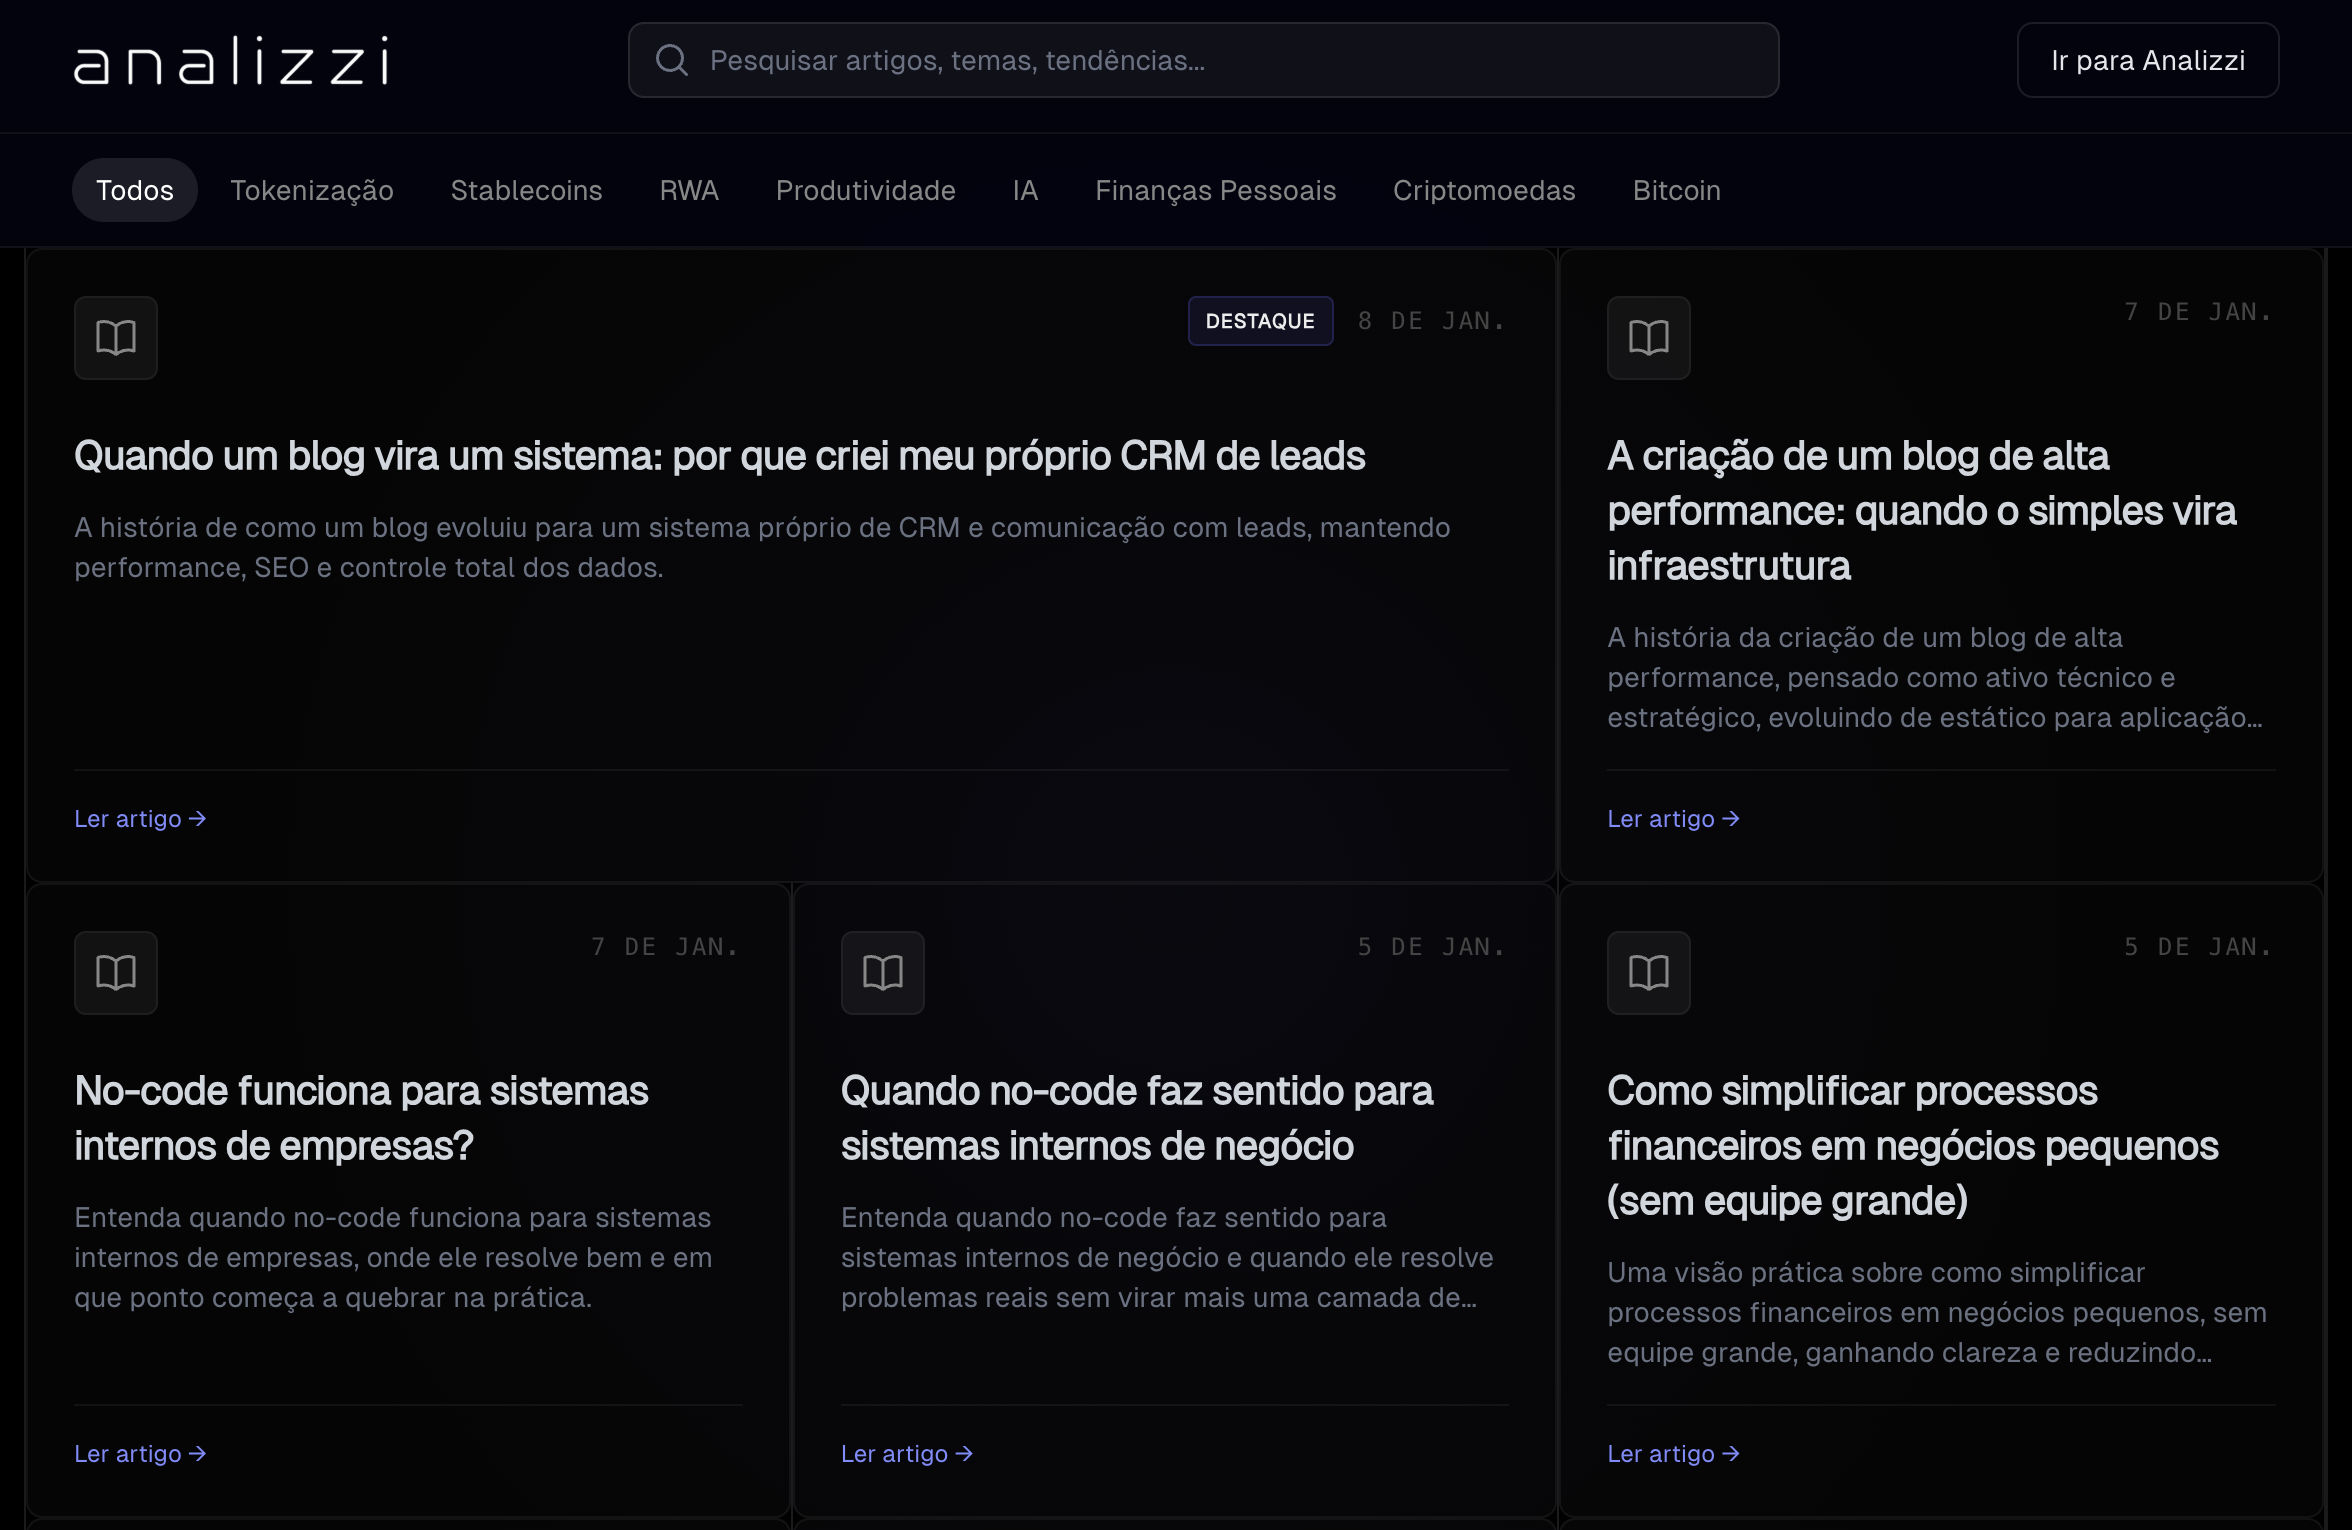Click the DESTAQUE badge
The width and height of the screenshot is (2352, 1530).
point(1259,321)
